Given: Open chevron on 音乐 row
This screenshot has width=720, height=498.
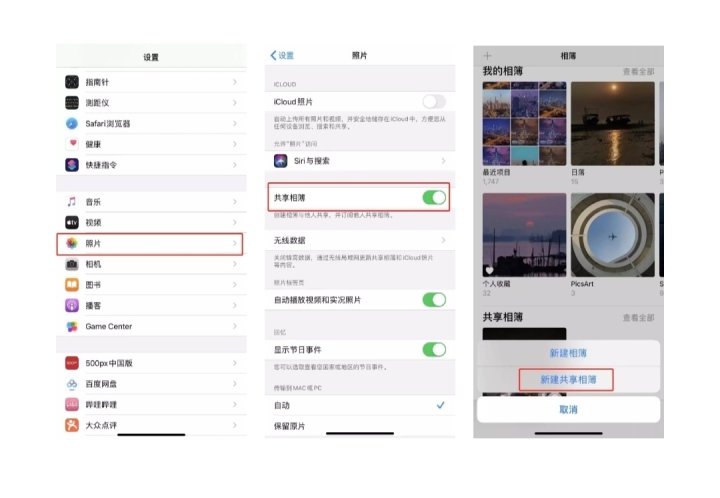Looking at the screenshot, I should pos(235,201).
